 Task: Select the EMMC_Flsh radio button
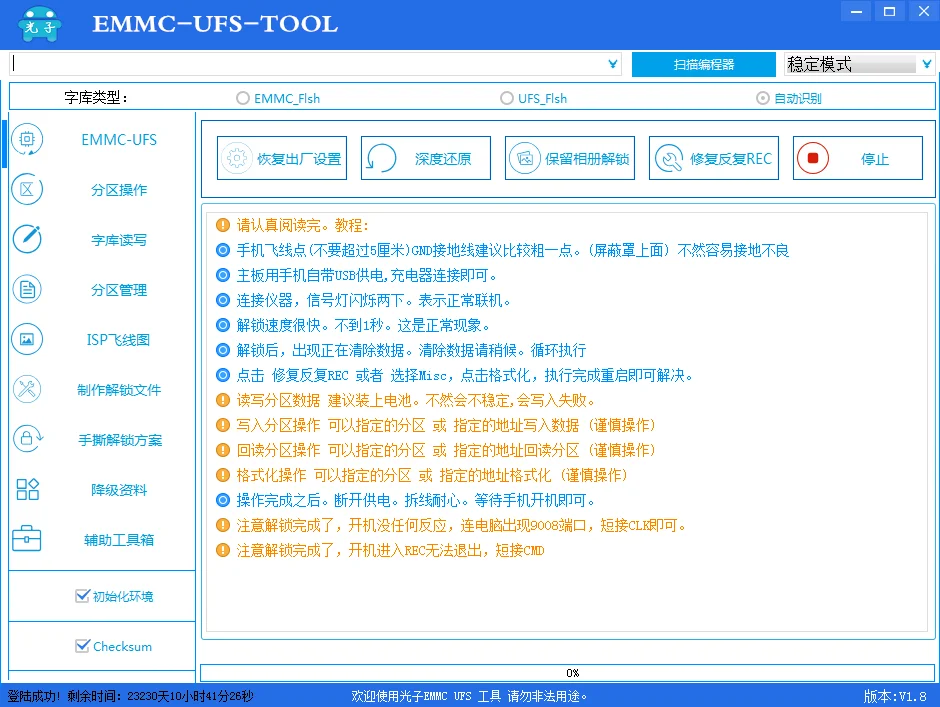[242, 98]
